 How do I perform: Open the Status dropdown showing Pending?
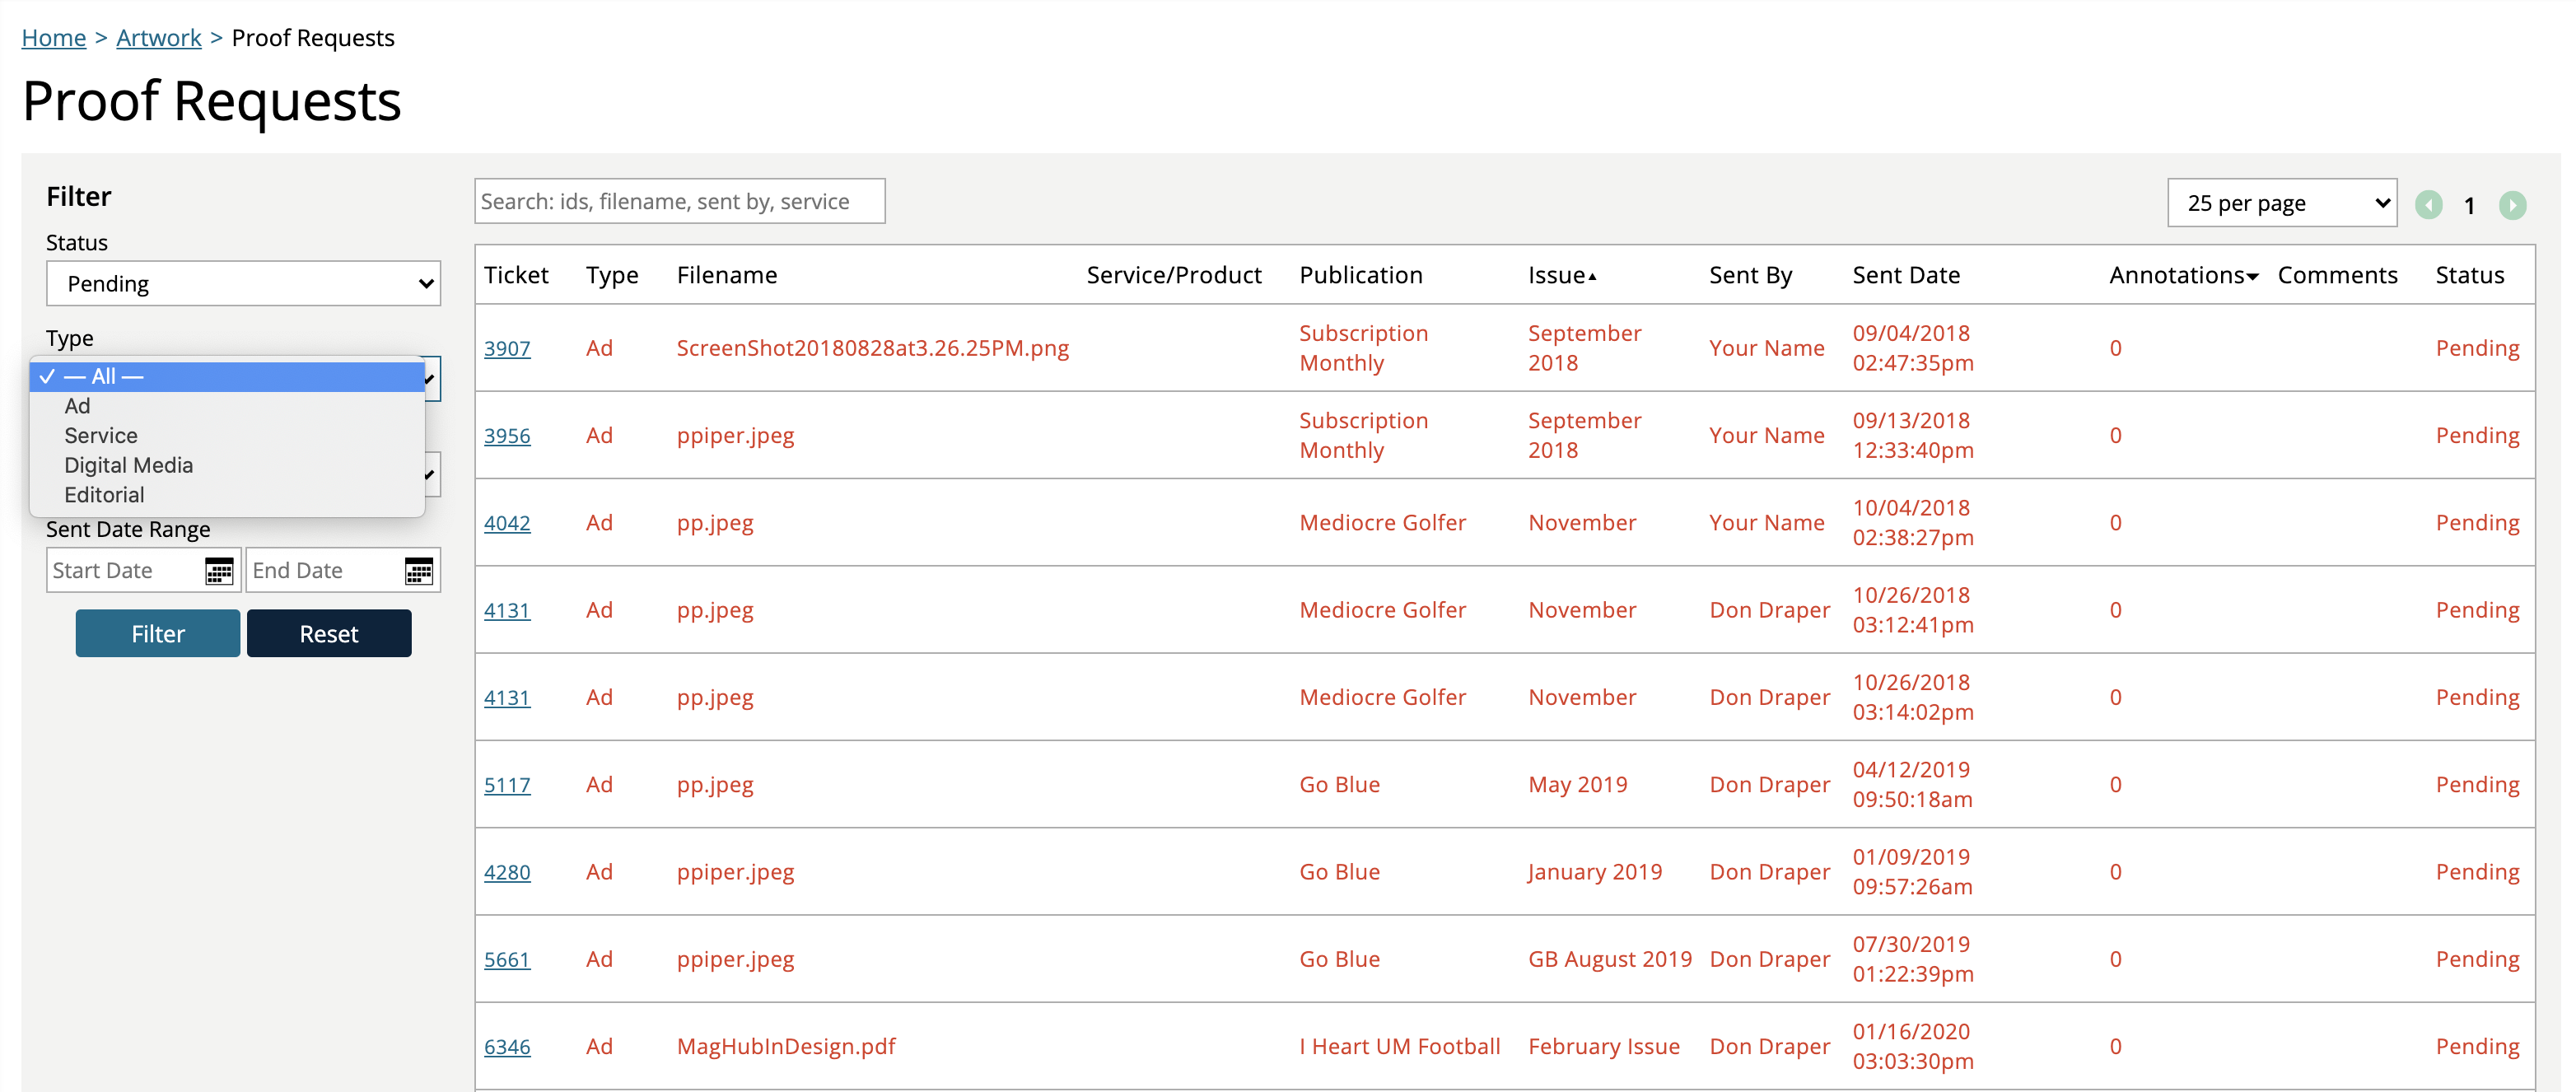[x=243, y=283]
